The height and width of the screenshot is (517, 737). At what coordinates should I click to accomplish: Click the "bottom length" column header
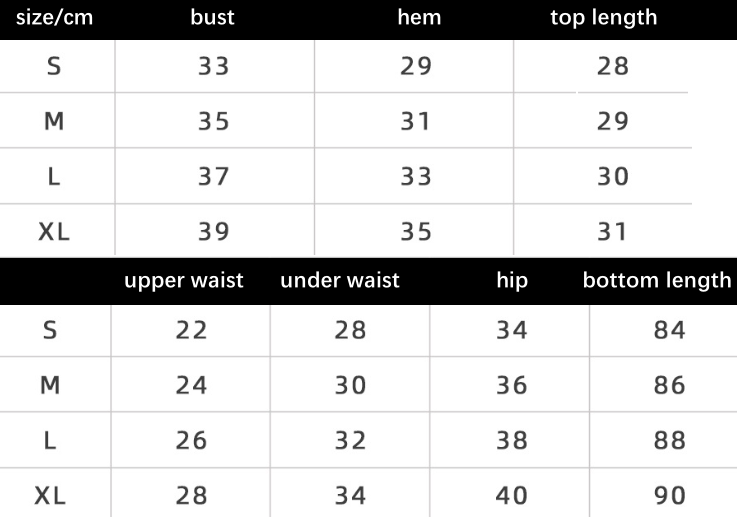pyautogui.click(x=657, y=280)
